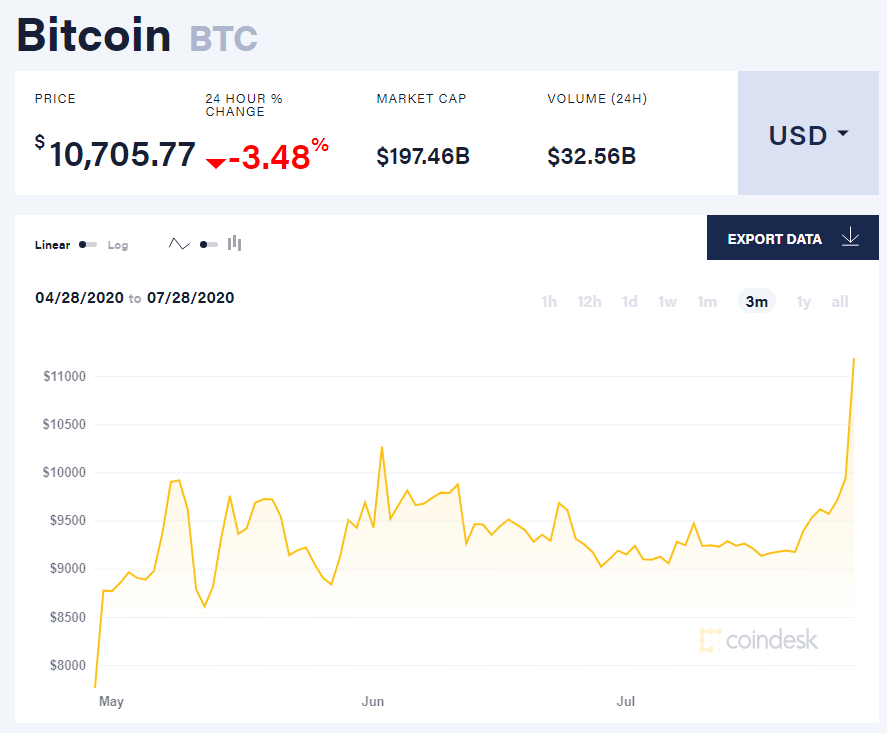Switch chart to 1y range
Screen dimensions: 887x733
click(x=804, y=301)
